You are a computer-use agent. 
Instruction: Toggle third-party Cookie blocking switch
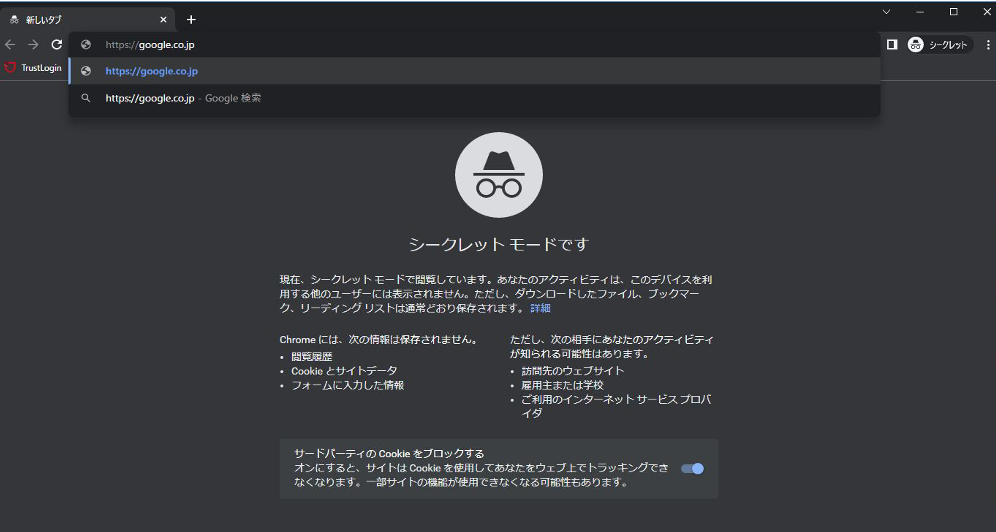[x=692, y=469]
